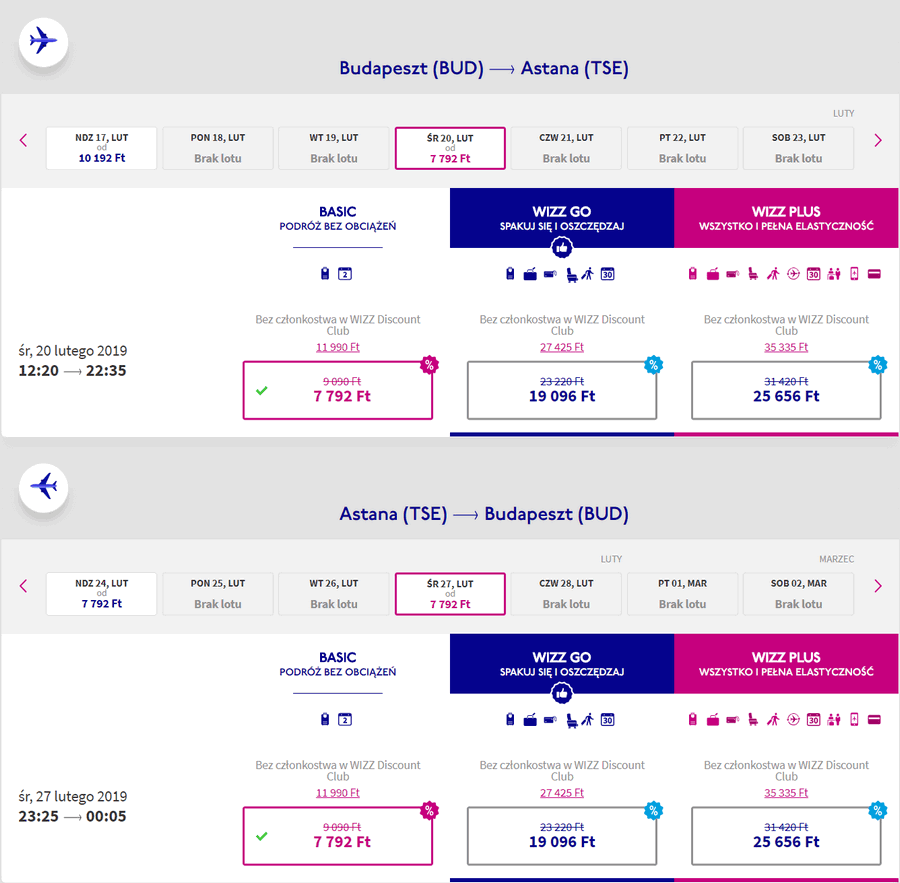Click the outbound WIZZ PLUS credit card refund icon
The height and width of the screenshot is (883, 900).
pos(874,274)
